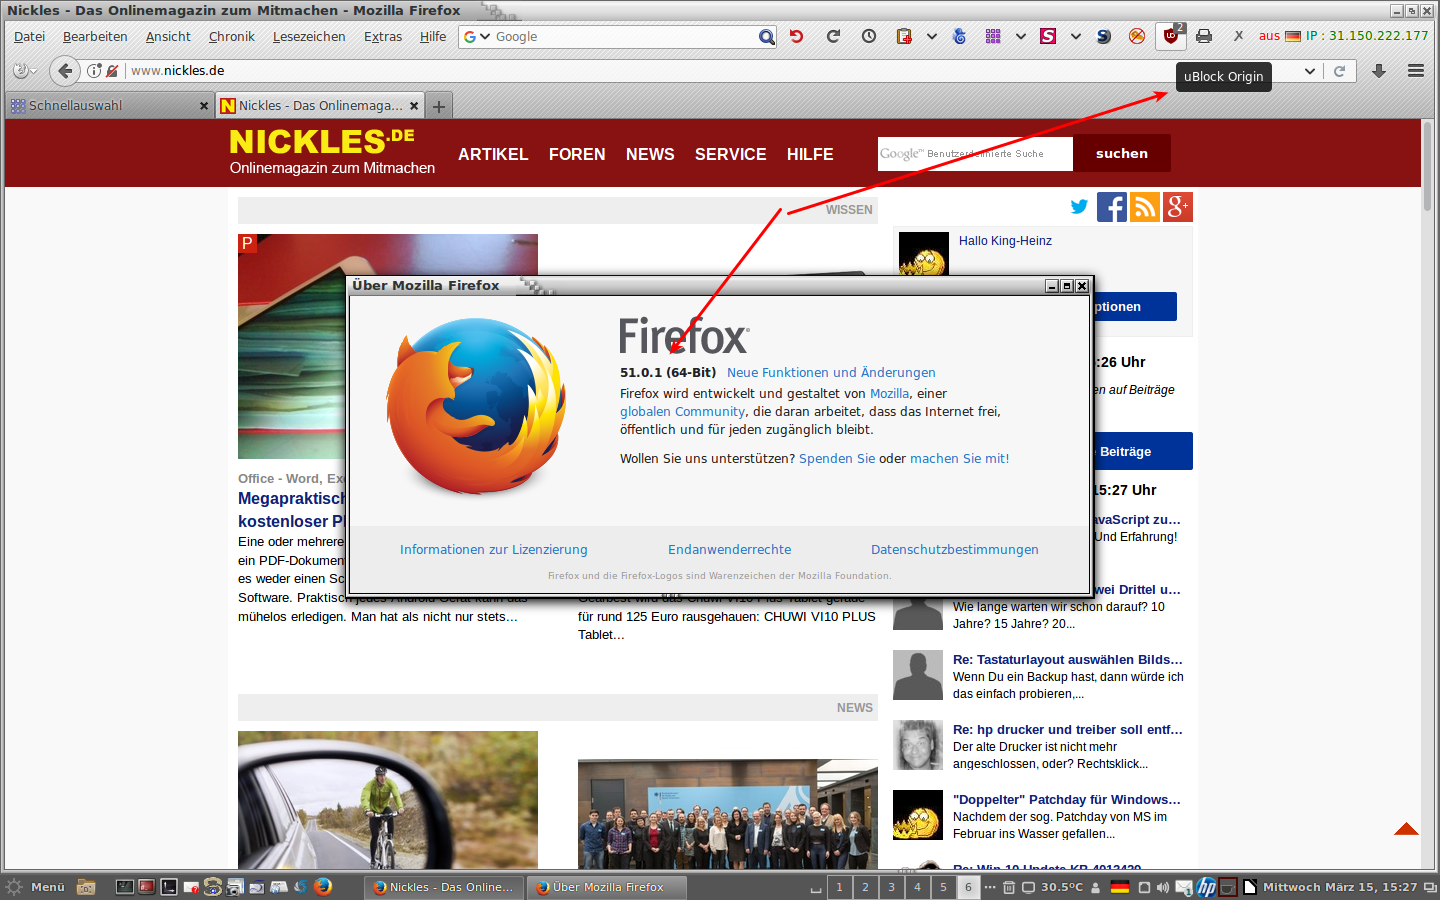Viewport: 1440px width, 900px height.
Task: Open the URL bar history dropdown arrow
Action: click(x=1309, y=71)
